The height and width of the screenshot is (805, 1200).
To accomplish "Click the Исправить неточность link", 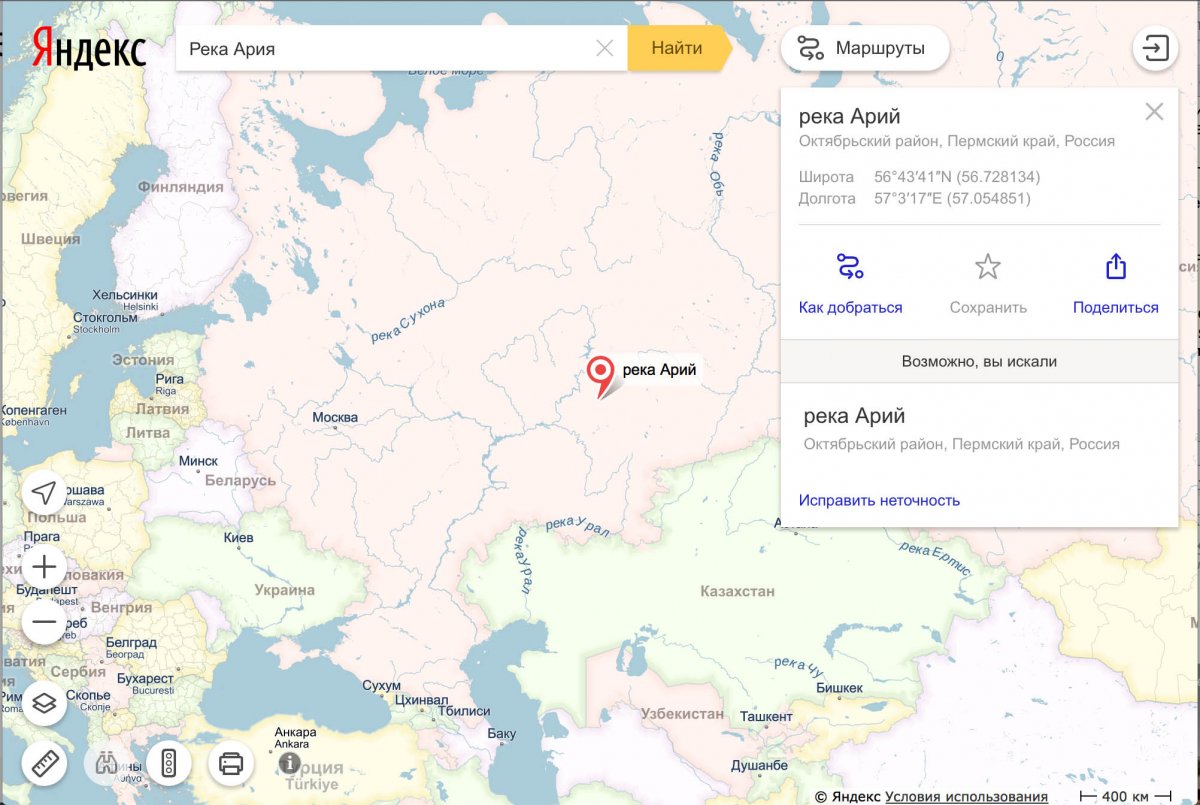I will pyautogui.click(x=879, y=498).
